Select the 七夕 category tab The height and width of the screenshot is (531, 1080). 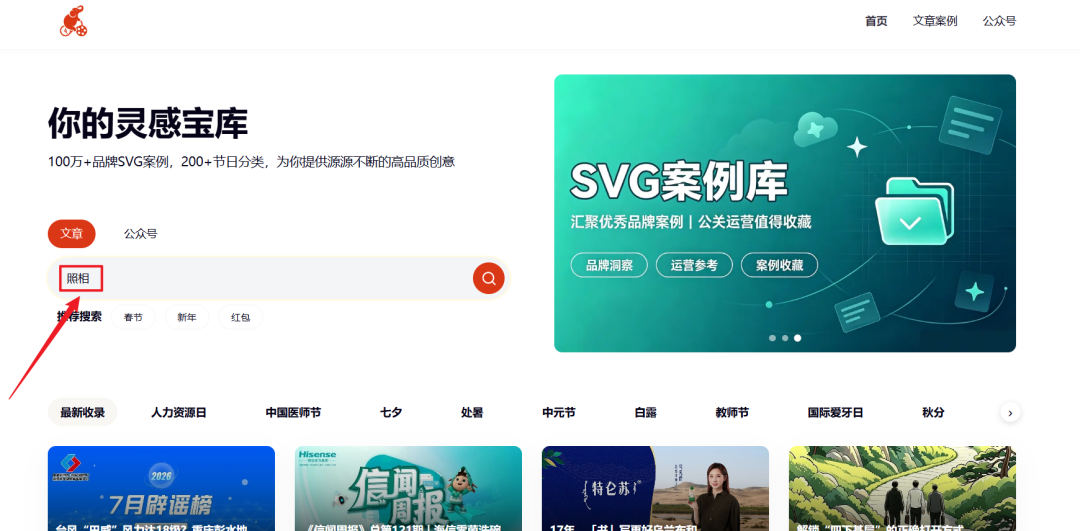click(x=391, y=413)
